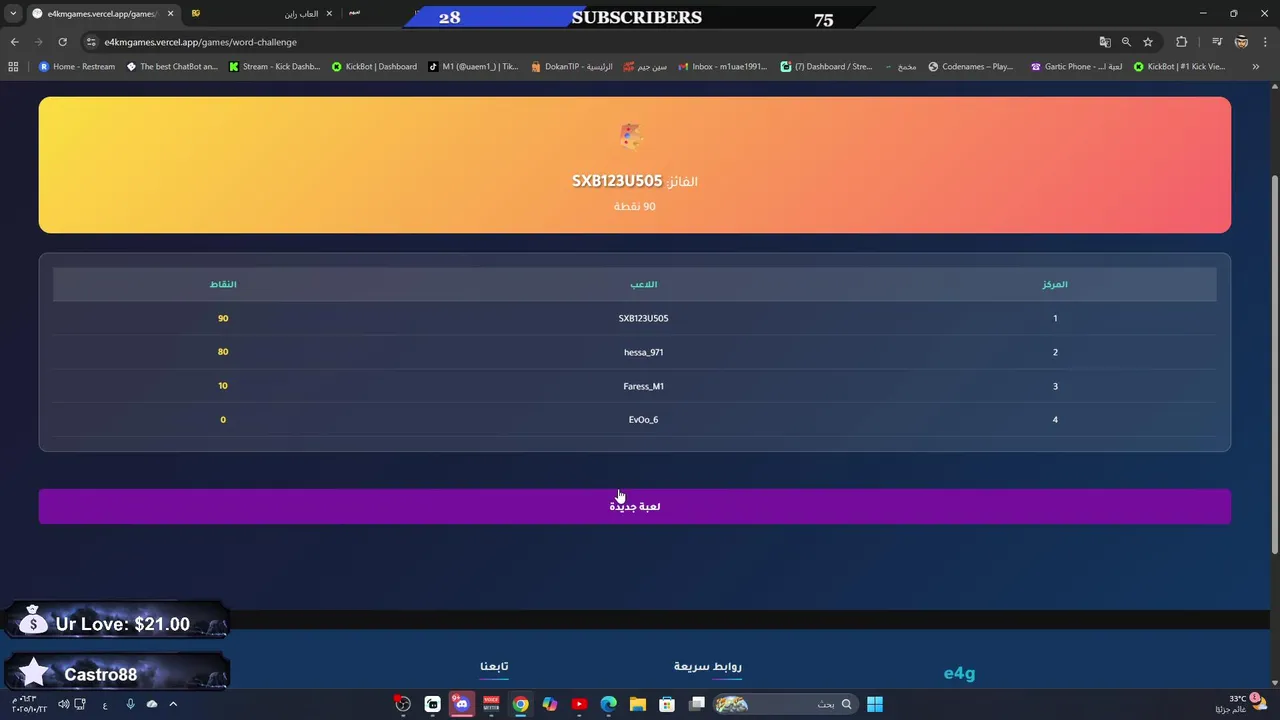Viewport: 1280px width, 720px height.
Task: Switch to Chrome in the taskbar
Action: [520, 704]
